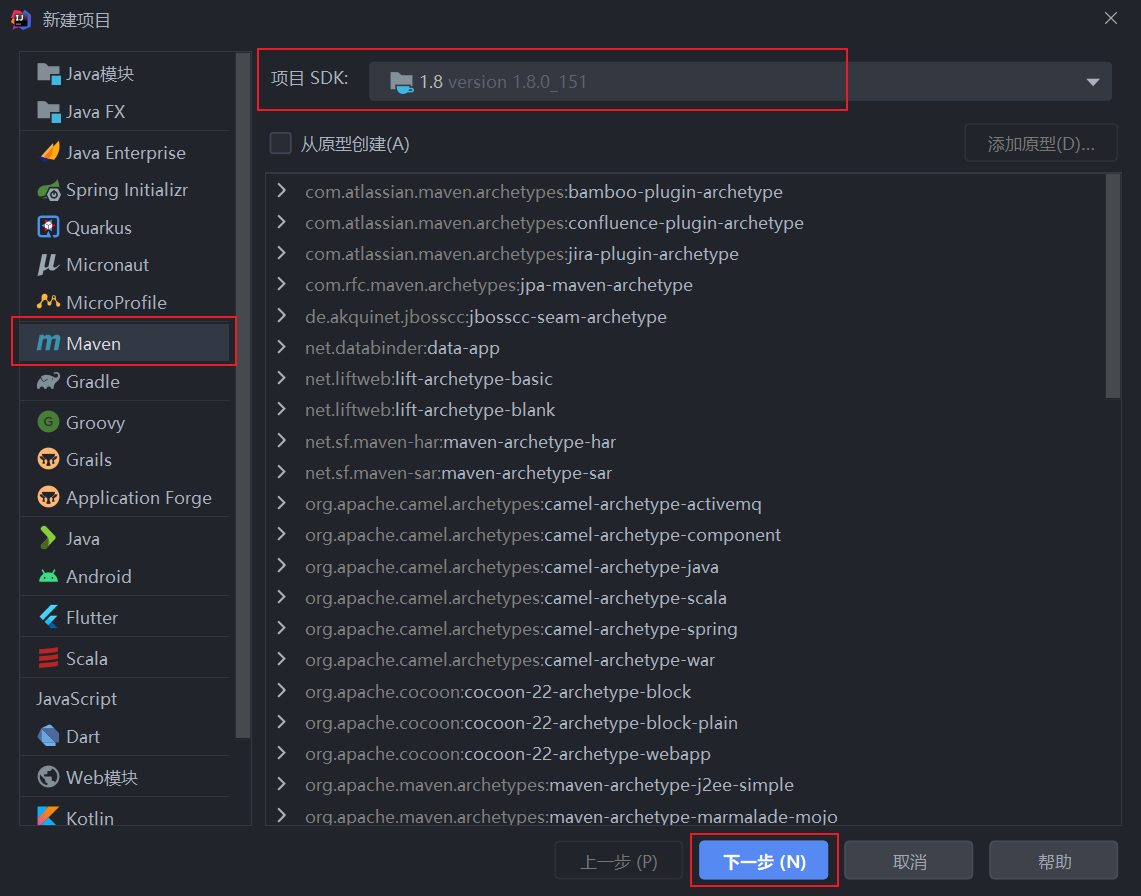Click the 取消 button
The height and width of the screenshot is (896, 1141).
pyautogui.click(x=909, y=861)
